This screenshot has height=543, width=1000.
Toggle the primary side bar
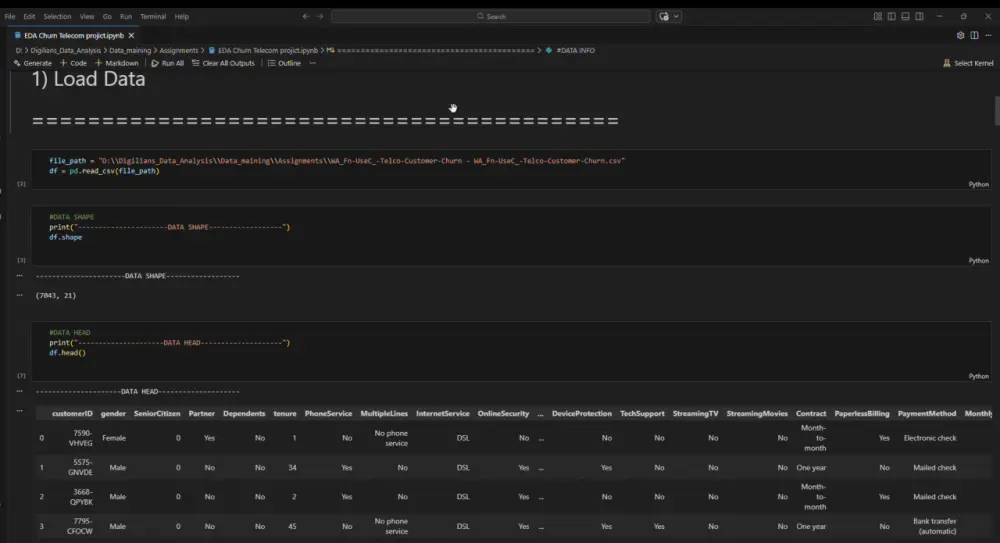coord(892,17)
